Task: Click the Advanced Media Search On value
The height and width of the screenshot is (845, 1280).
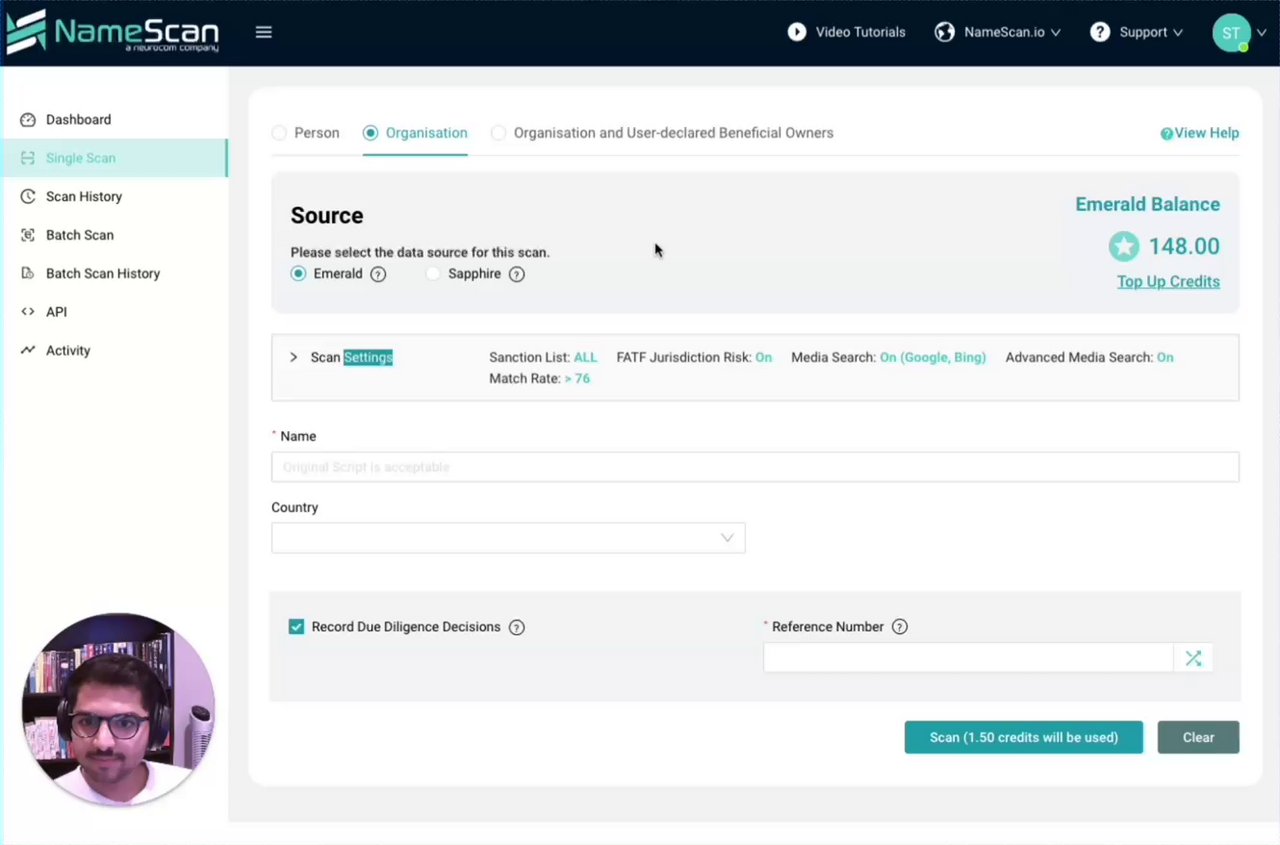Action: tap(1165, 357)
